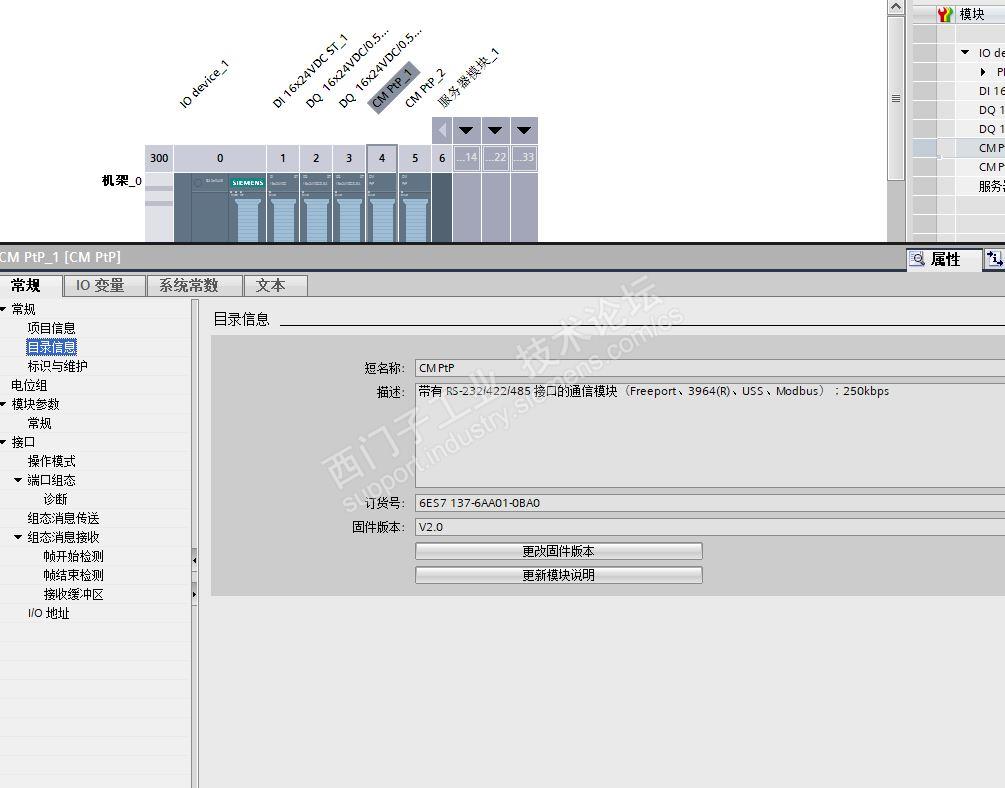Select 电位组 in the tree
The image size is (1005, 788).
[x=29, y=385]
